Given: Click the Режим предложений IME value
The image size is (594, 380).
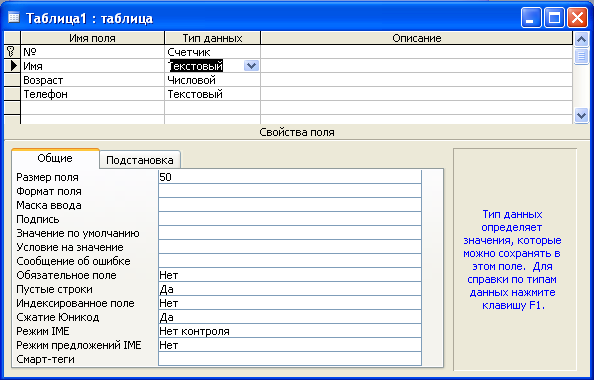Looking at the screenshot, I should pos(290,345).
